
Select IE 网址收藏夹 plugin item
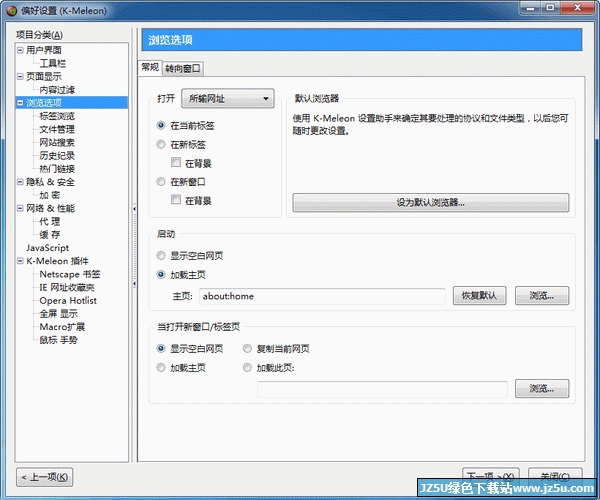67,287
